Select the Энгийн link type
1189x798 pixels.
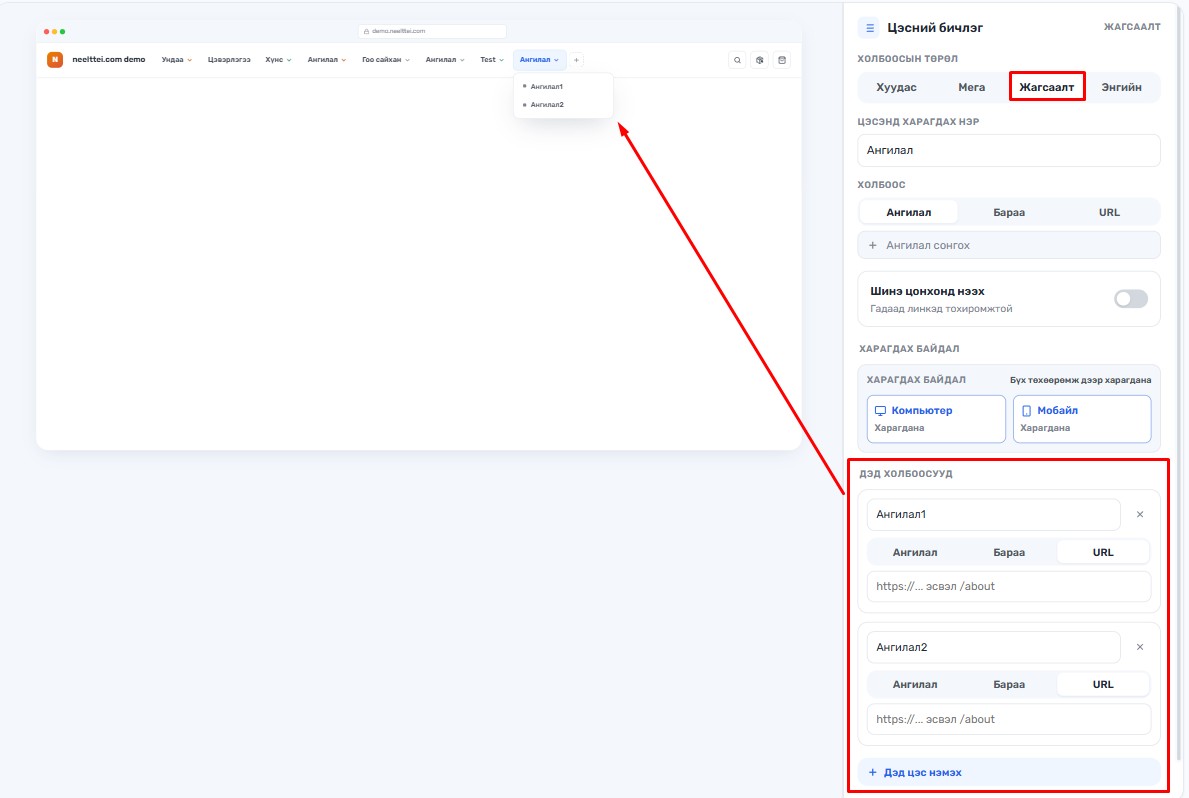[1122, 87]
